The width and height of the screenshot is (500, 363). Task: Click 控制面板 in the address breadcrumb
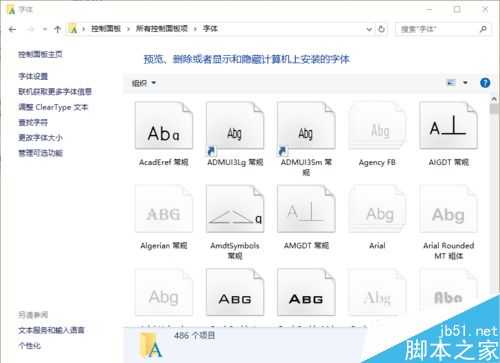click(x=106, y=29)
